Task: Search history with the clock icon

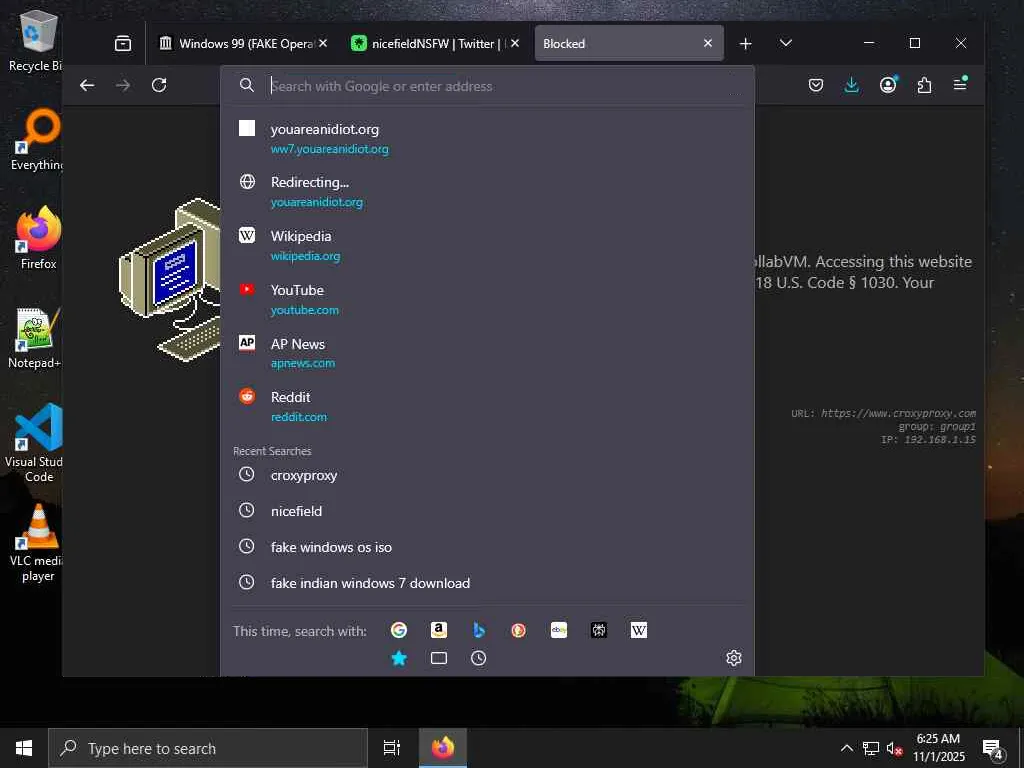Action: point(479,658)
